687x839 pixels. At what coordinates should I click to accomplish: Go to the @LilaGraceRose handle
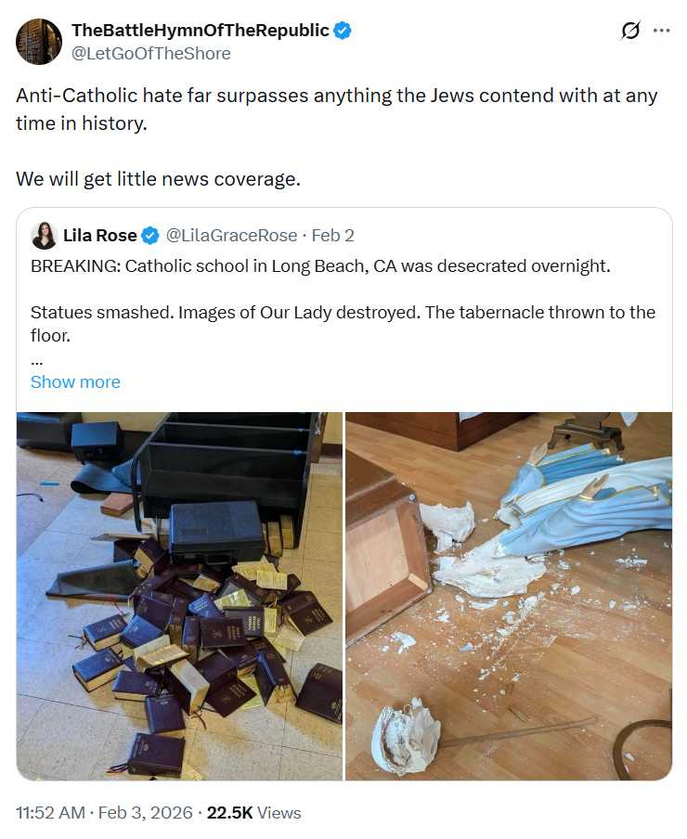pyautogui.click(x=231, y=236)
